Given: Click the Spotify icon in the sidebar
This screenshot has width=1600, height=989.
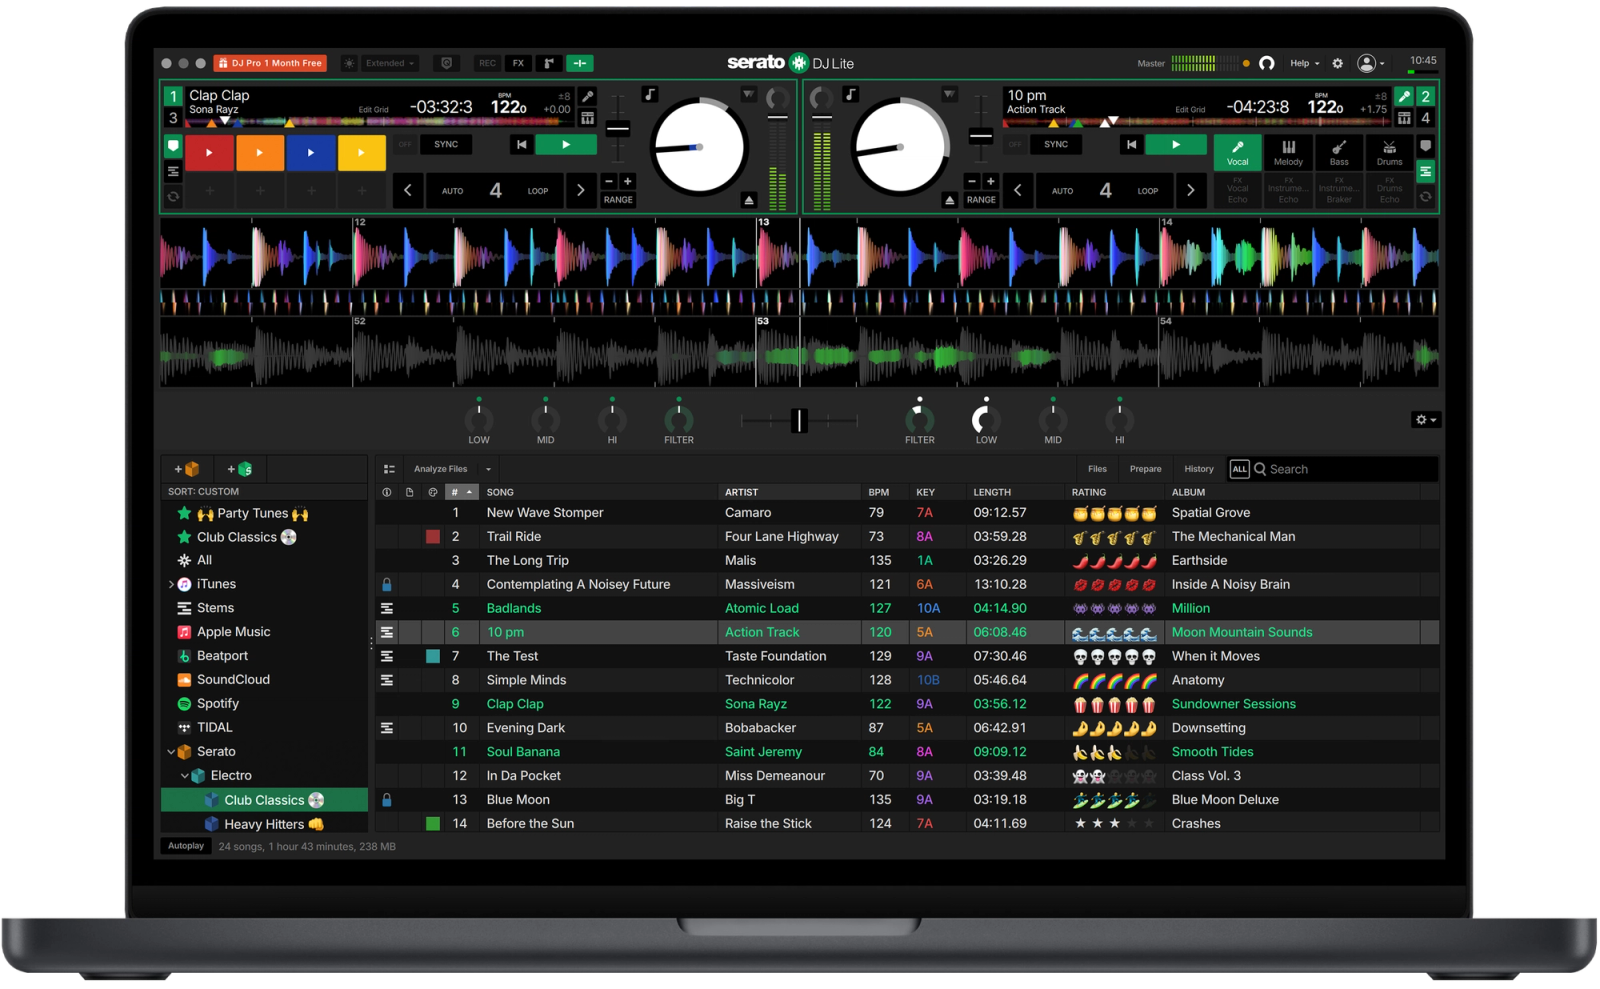Looking at the screenshot, I should coord(184,704).
